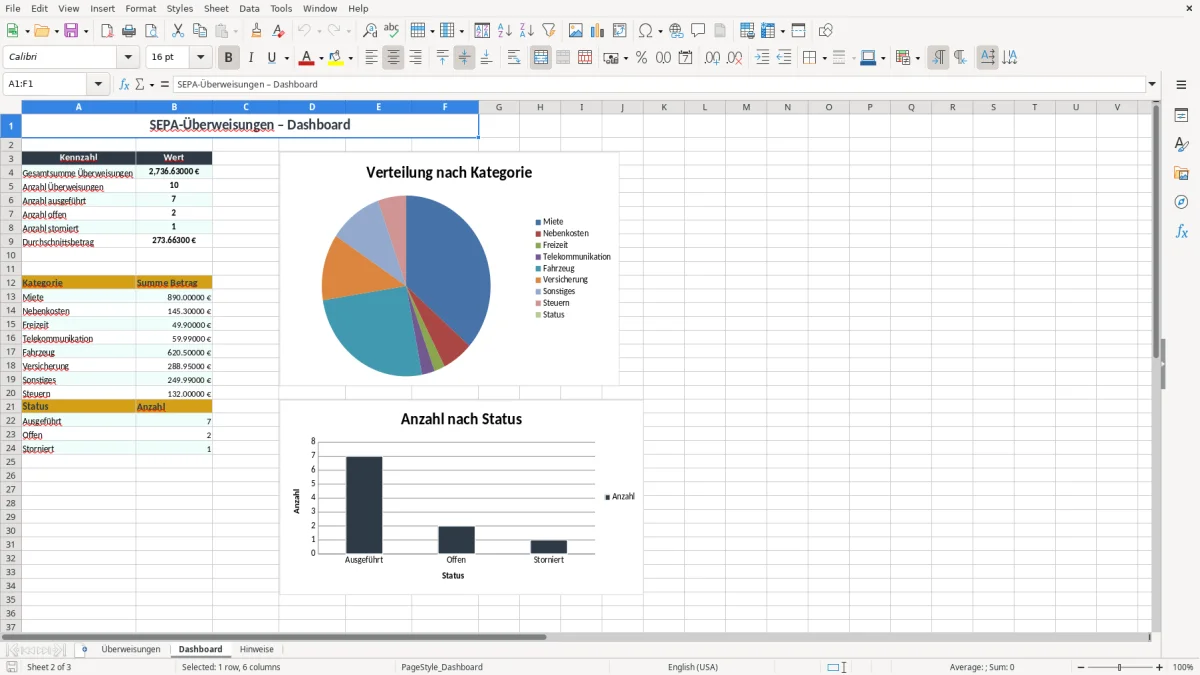
Task: Format cell as date
Action: pos(685,58)
